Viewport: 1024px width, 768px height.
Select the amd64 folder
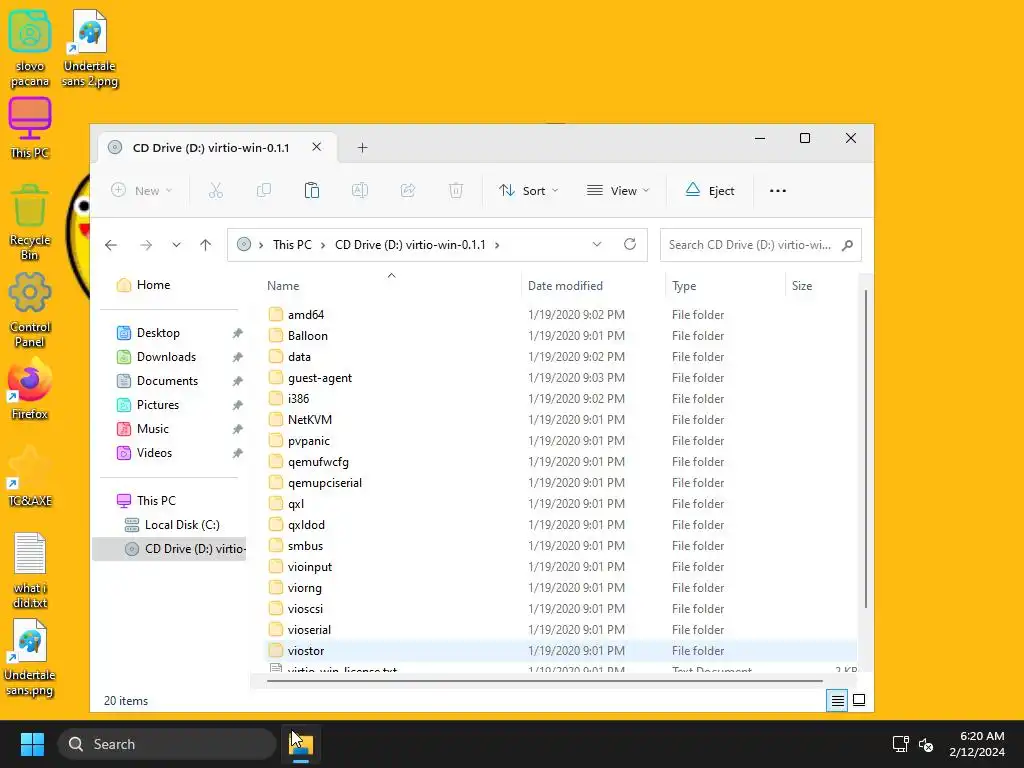coord(306,315)
